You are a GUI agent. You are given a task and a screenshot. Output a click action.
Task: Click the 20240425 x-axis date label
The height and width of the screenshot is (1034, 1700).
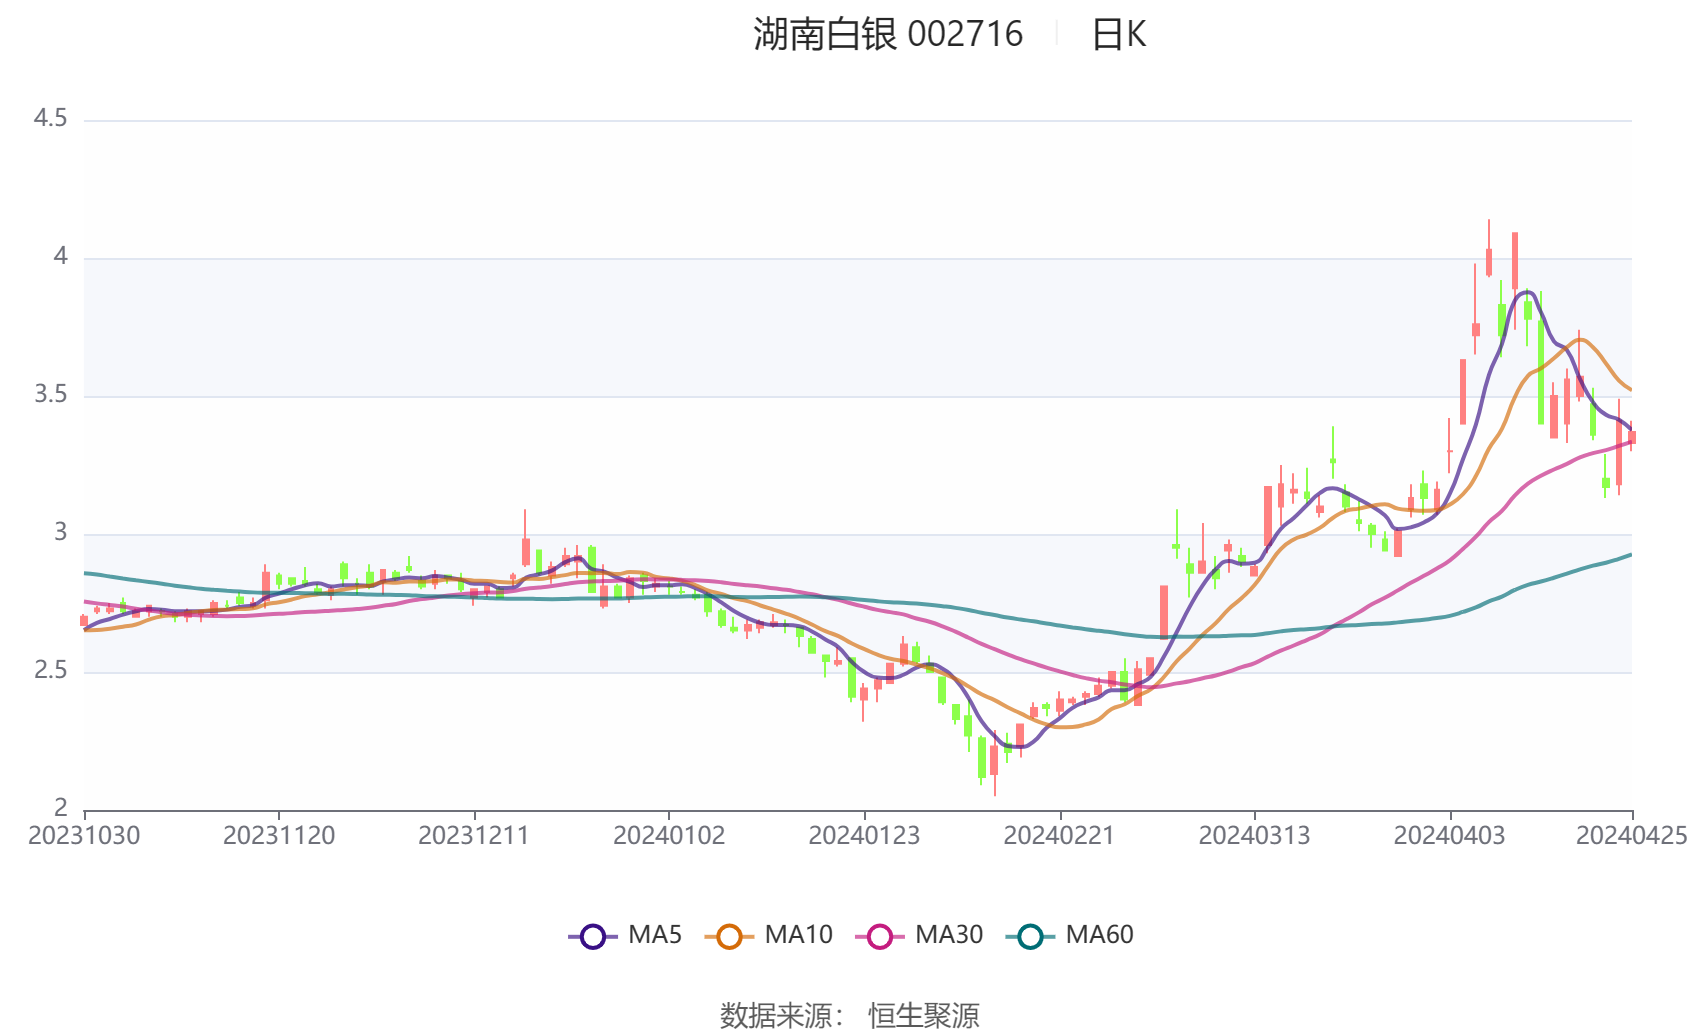(x=1632, y=835)
